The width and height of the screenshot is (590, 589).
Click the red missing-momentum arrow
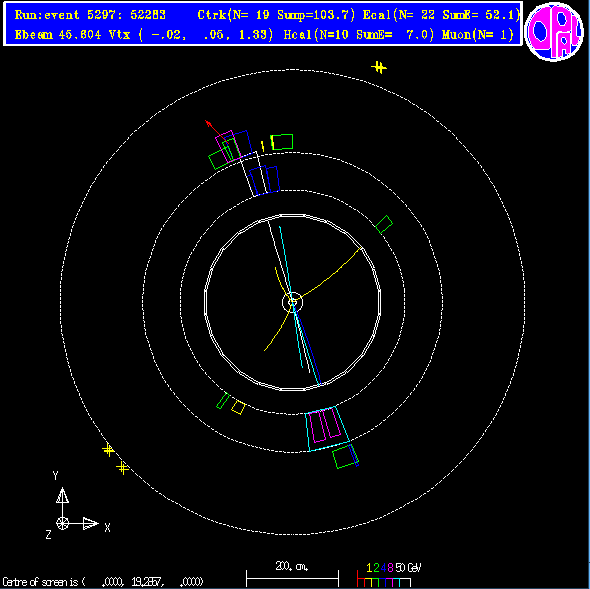click(216, 131)
